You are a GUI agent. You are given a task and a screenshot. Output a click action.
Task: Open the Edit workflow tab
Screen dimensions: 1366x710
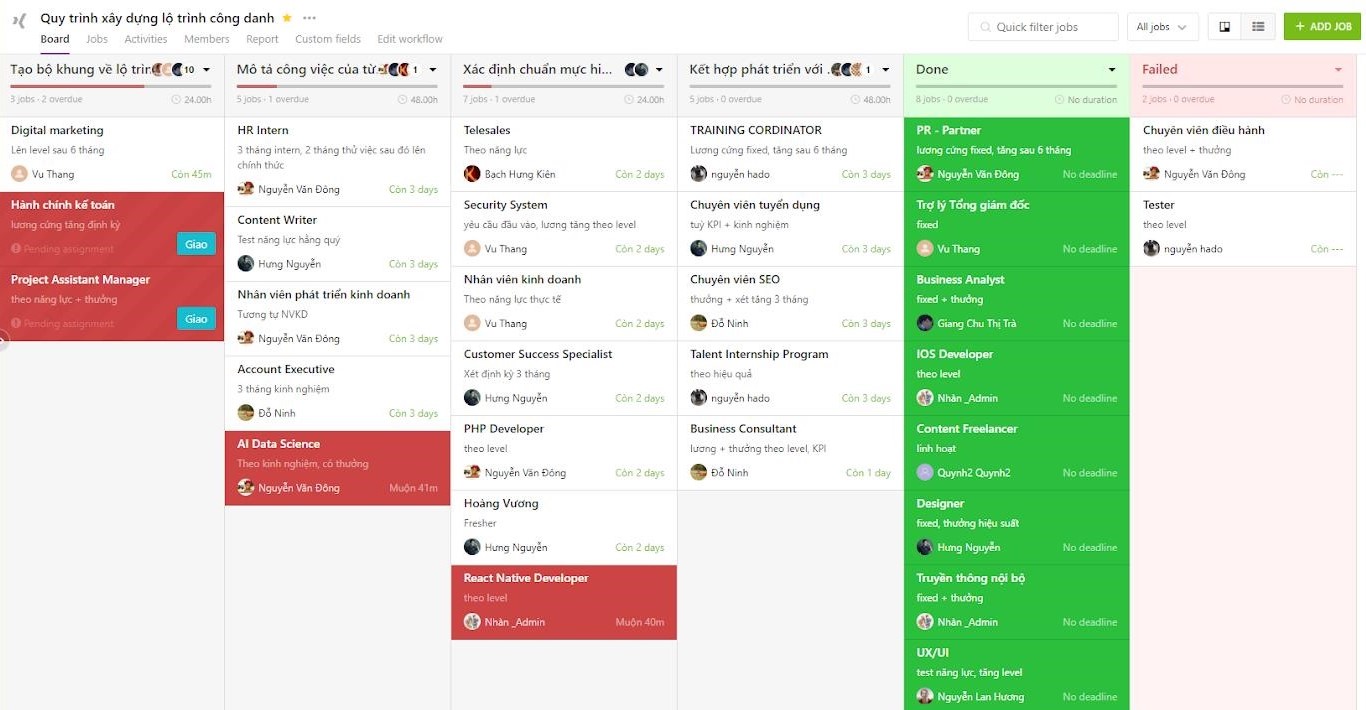point(410,39)
